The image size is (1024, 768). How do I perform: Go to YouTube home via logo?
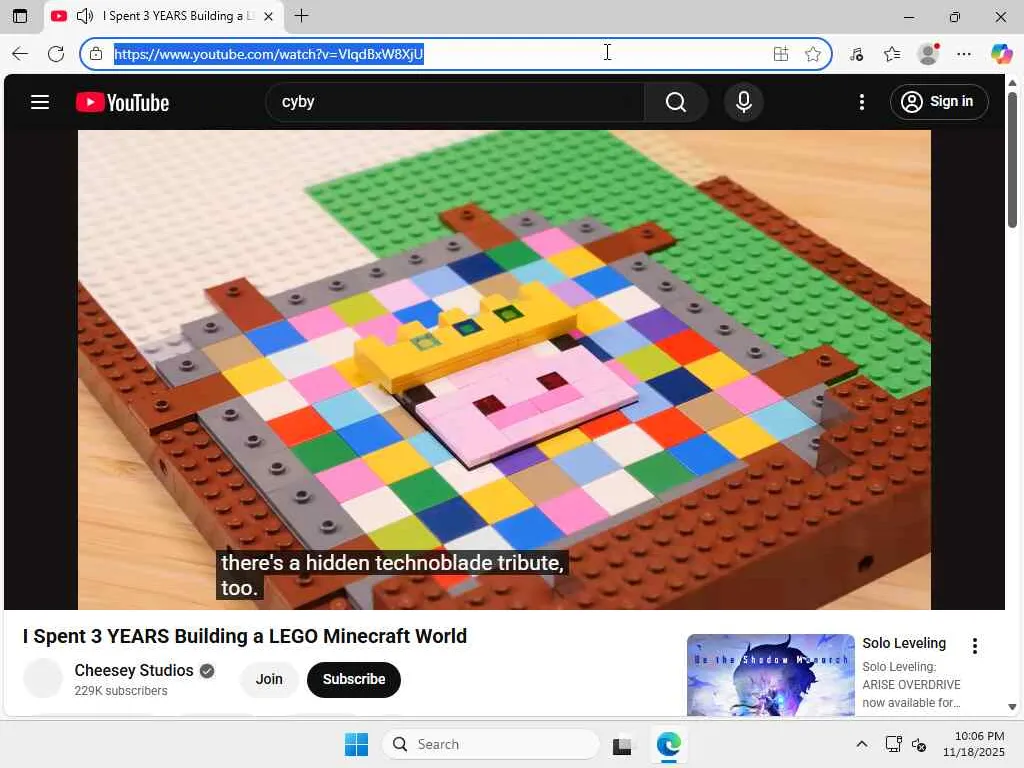point(122,103)
